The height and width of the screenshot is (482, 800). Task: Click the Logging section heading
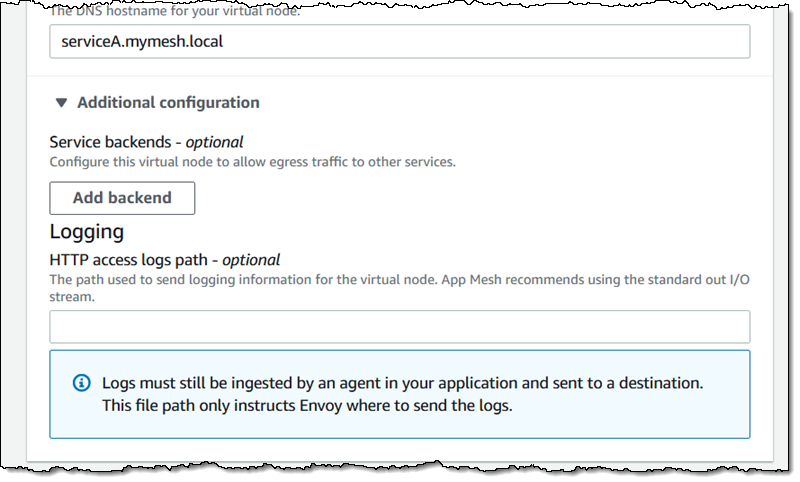click(x=87, y=232)
